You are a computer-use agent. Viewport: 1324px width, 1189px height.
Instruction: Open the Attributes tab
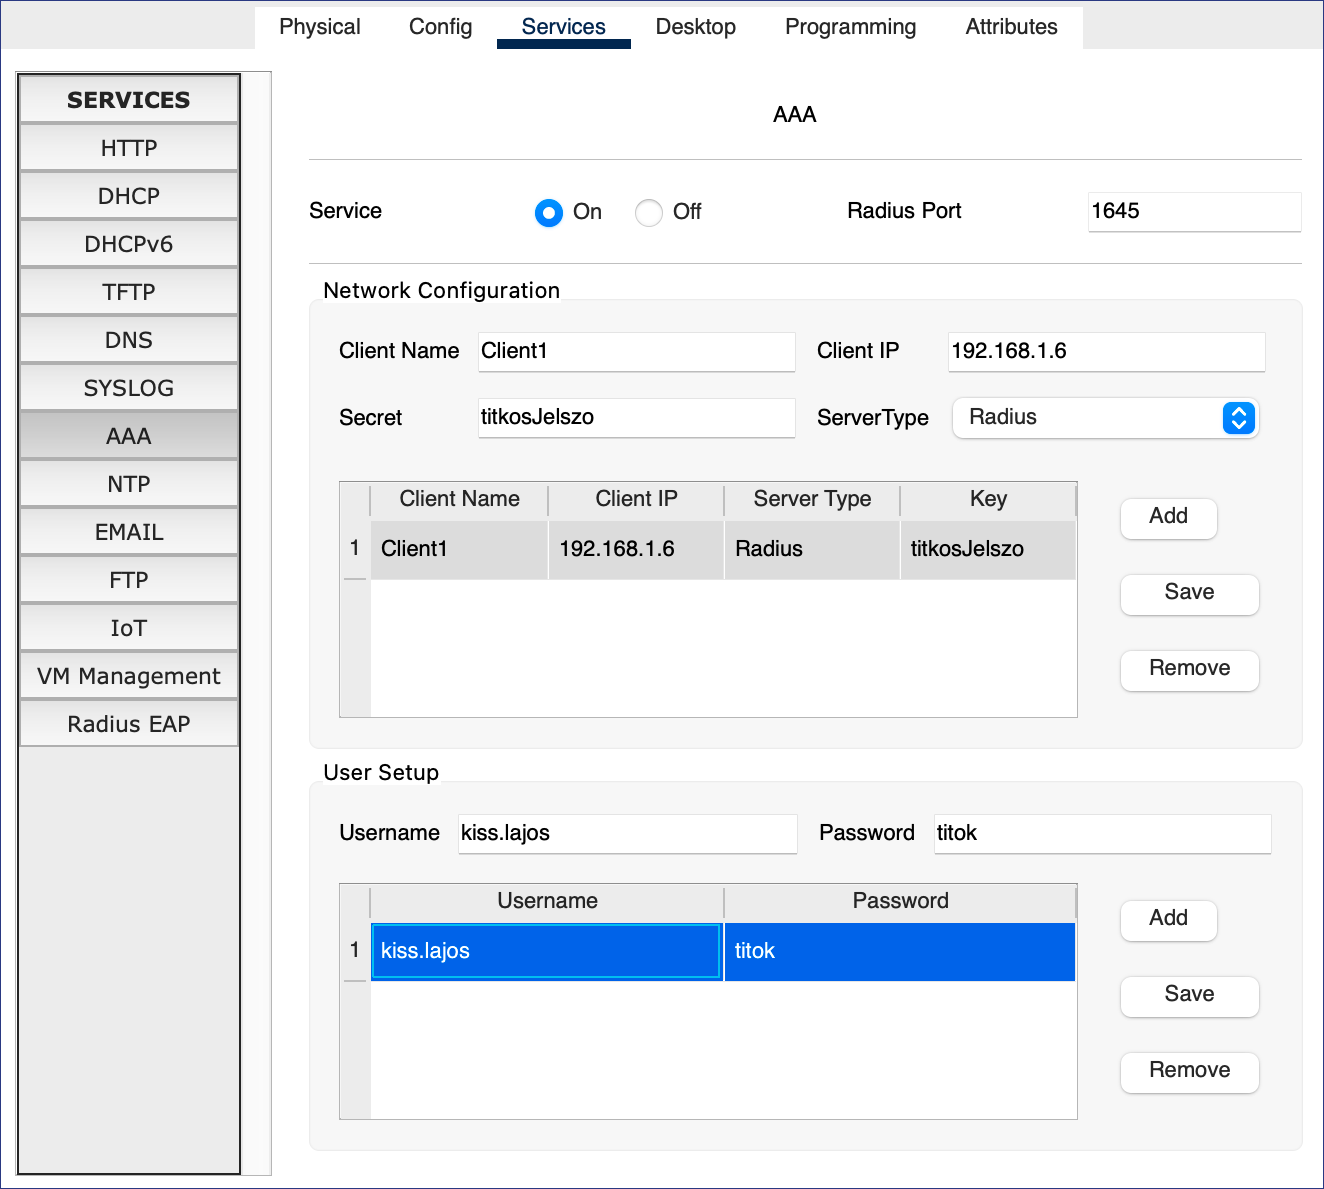[1012, 27]
